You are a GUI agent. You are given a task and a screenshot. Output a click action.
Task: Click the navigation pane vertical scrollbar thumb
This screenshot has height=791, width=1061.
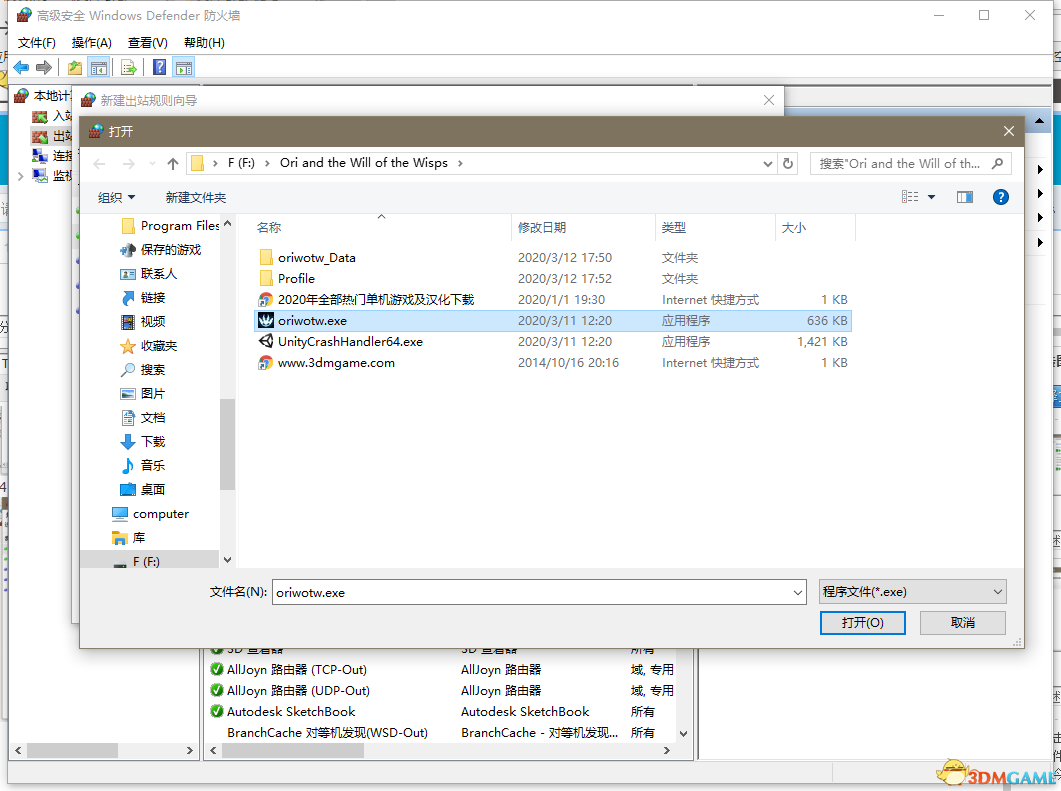click(x=227, y=444)
